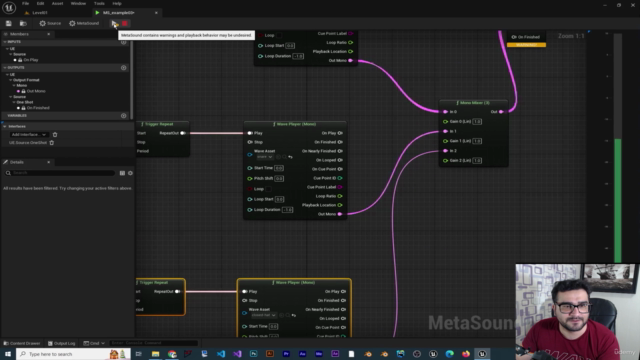This screenshot has height=360, width=640.
Task: Collapse the Interfaces section
Action: point(5,127)
